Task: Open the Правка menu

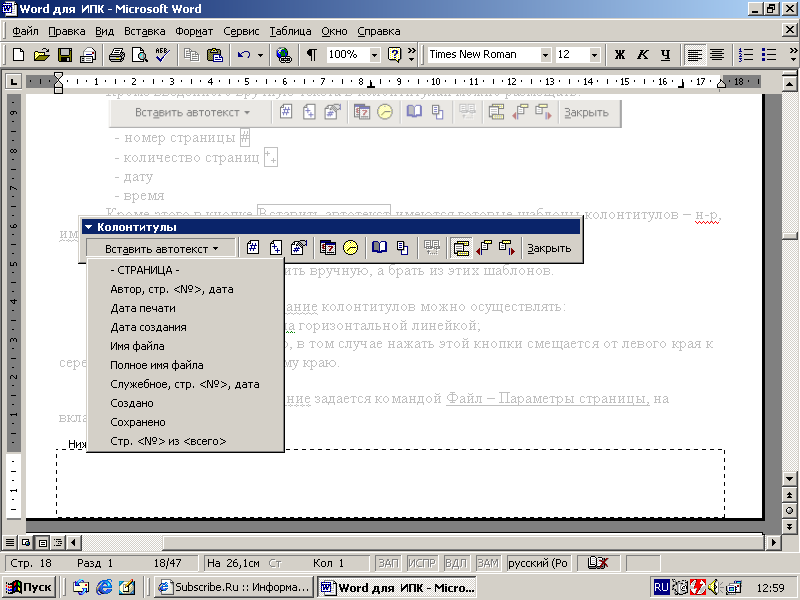Action: click(66, 31)
